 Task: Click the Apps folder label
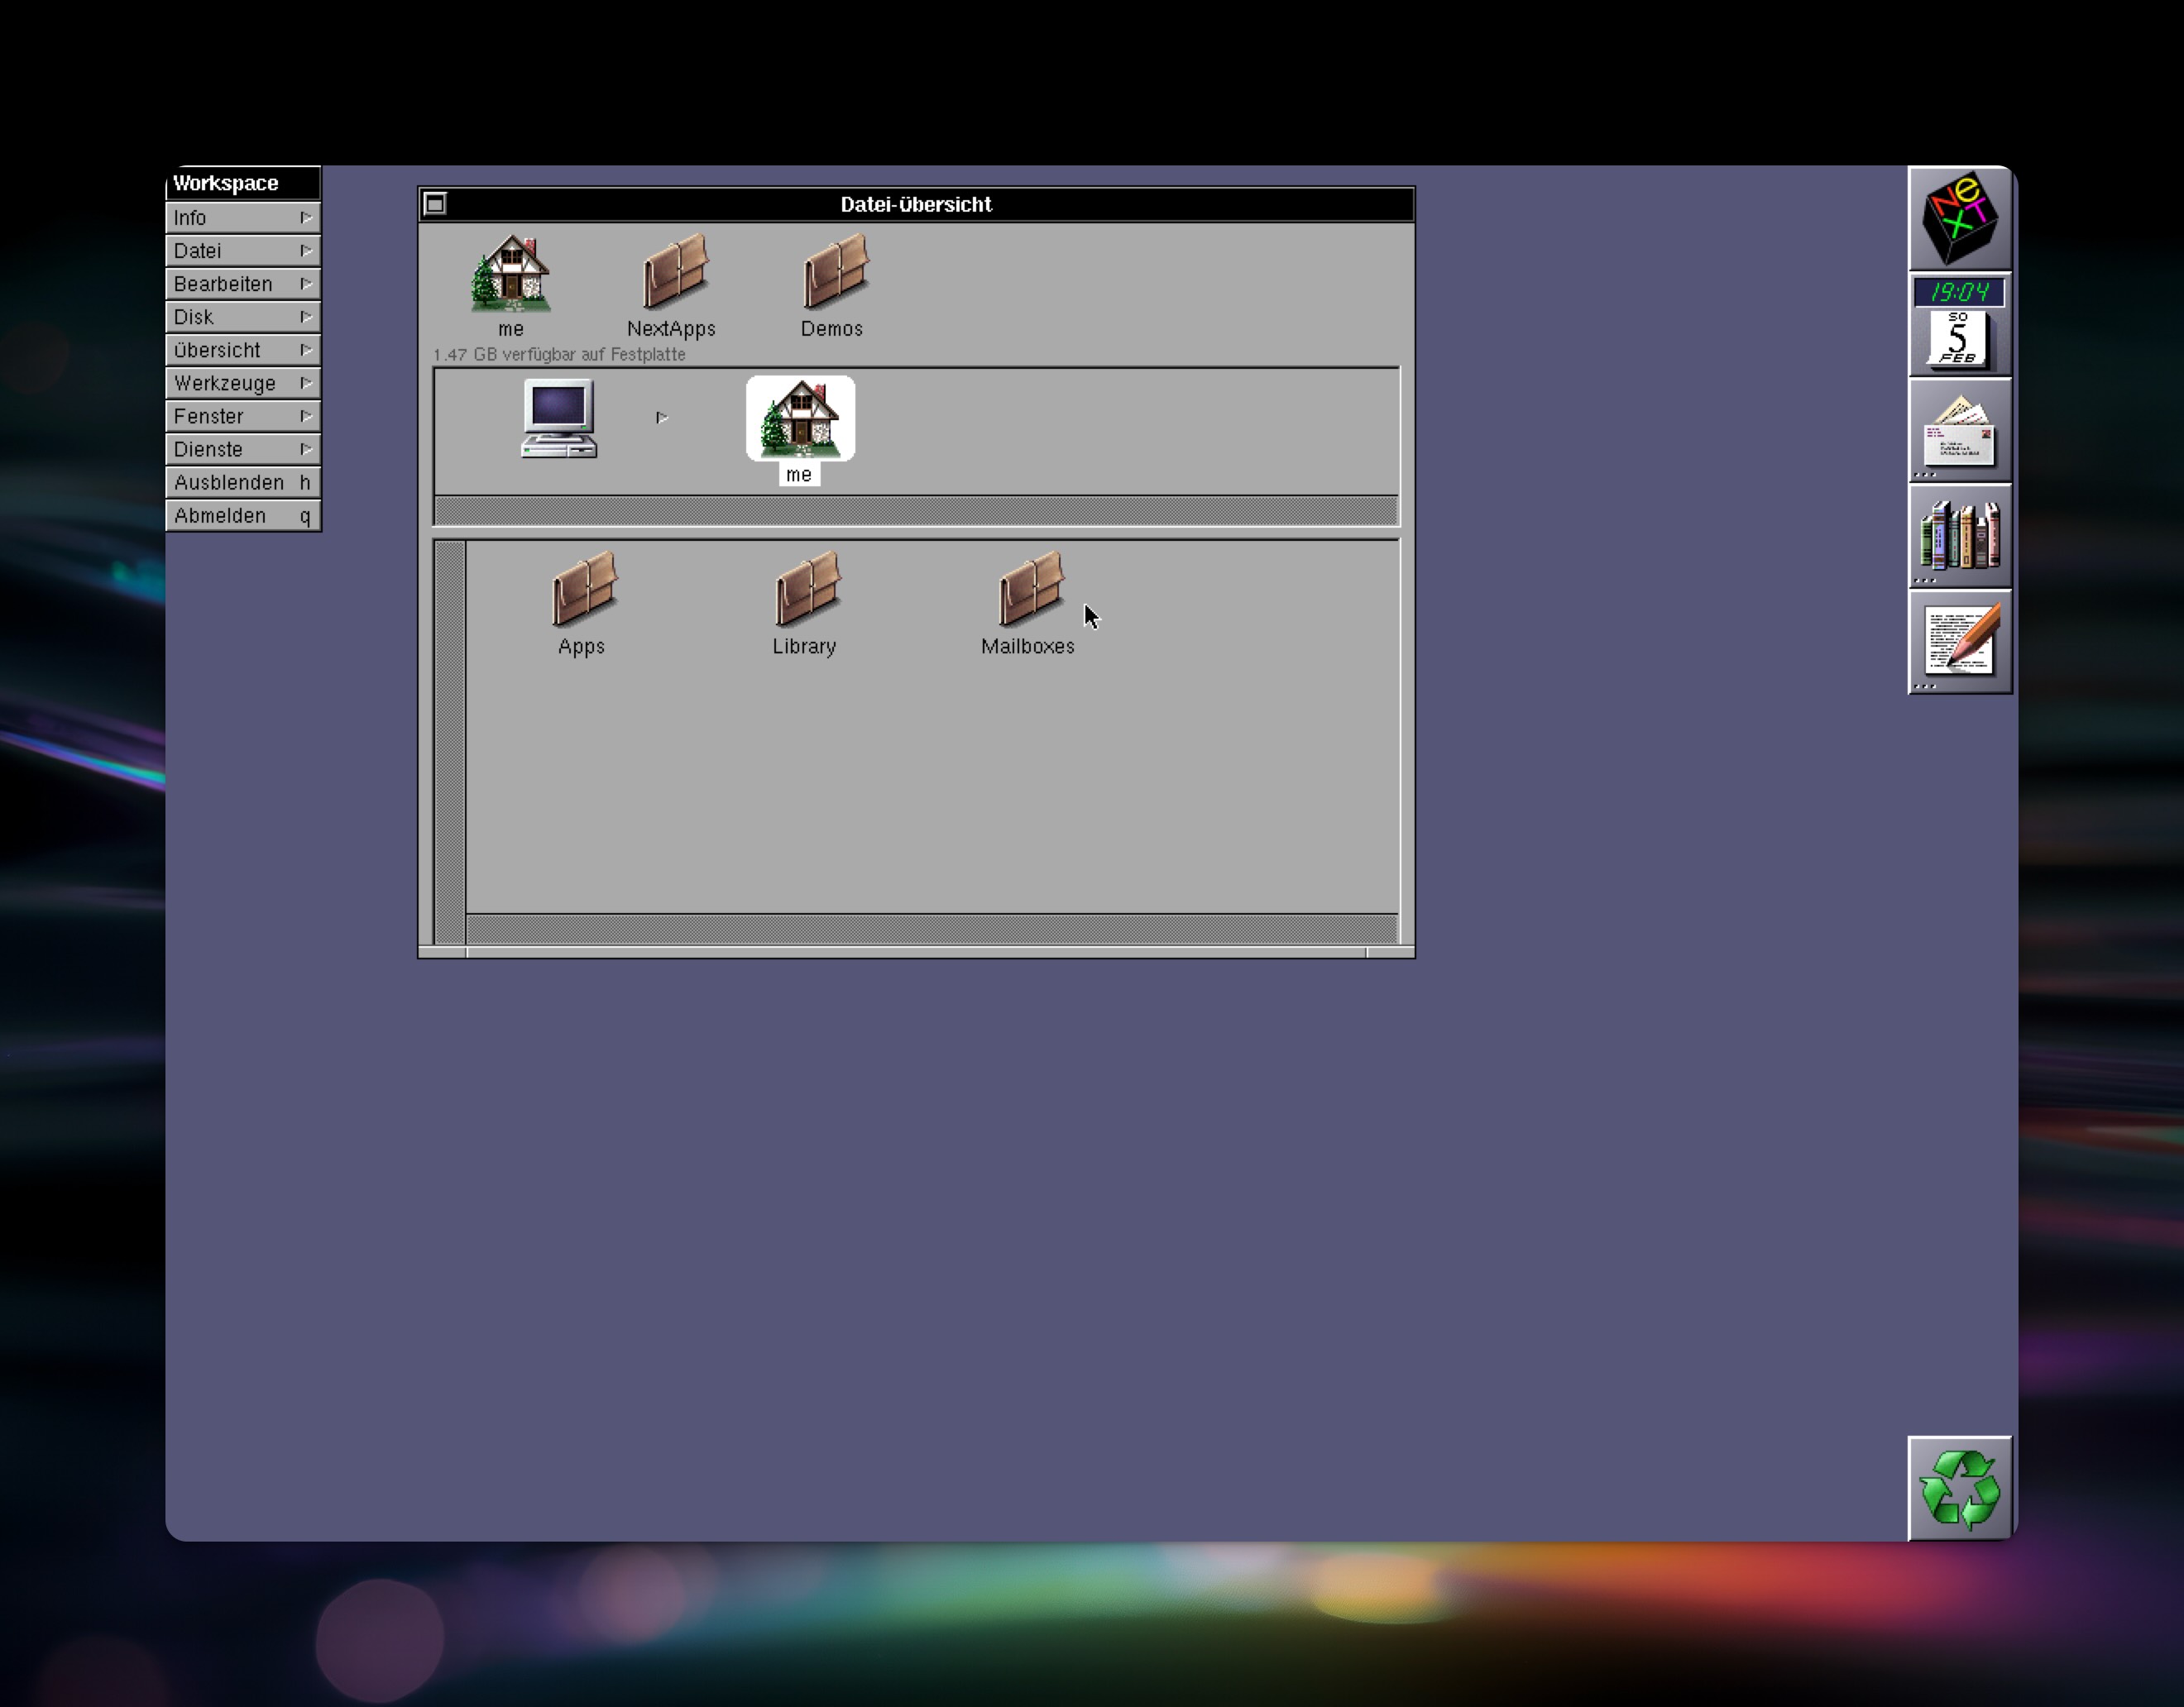point(581,646)
